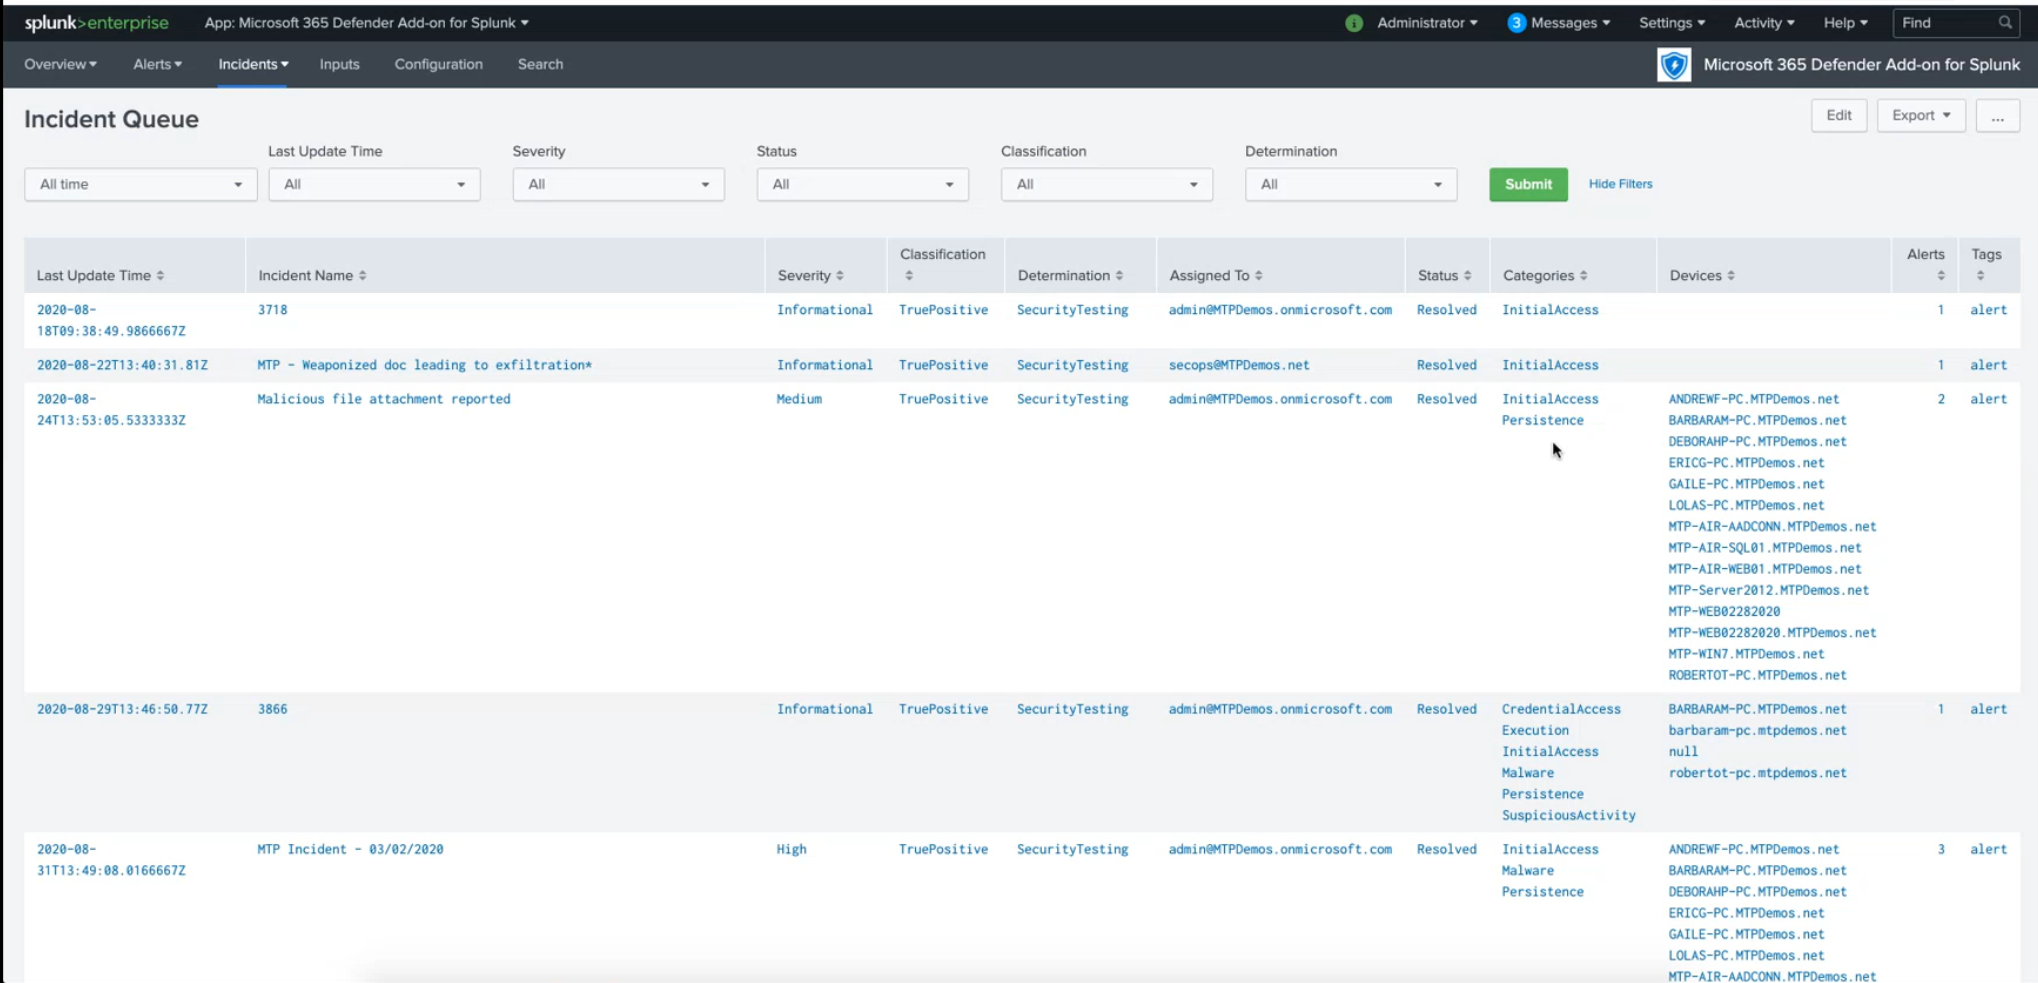2038x983 pixels.
Task: Open incident name 3718
Action: (272, 310)
